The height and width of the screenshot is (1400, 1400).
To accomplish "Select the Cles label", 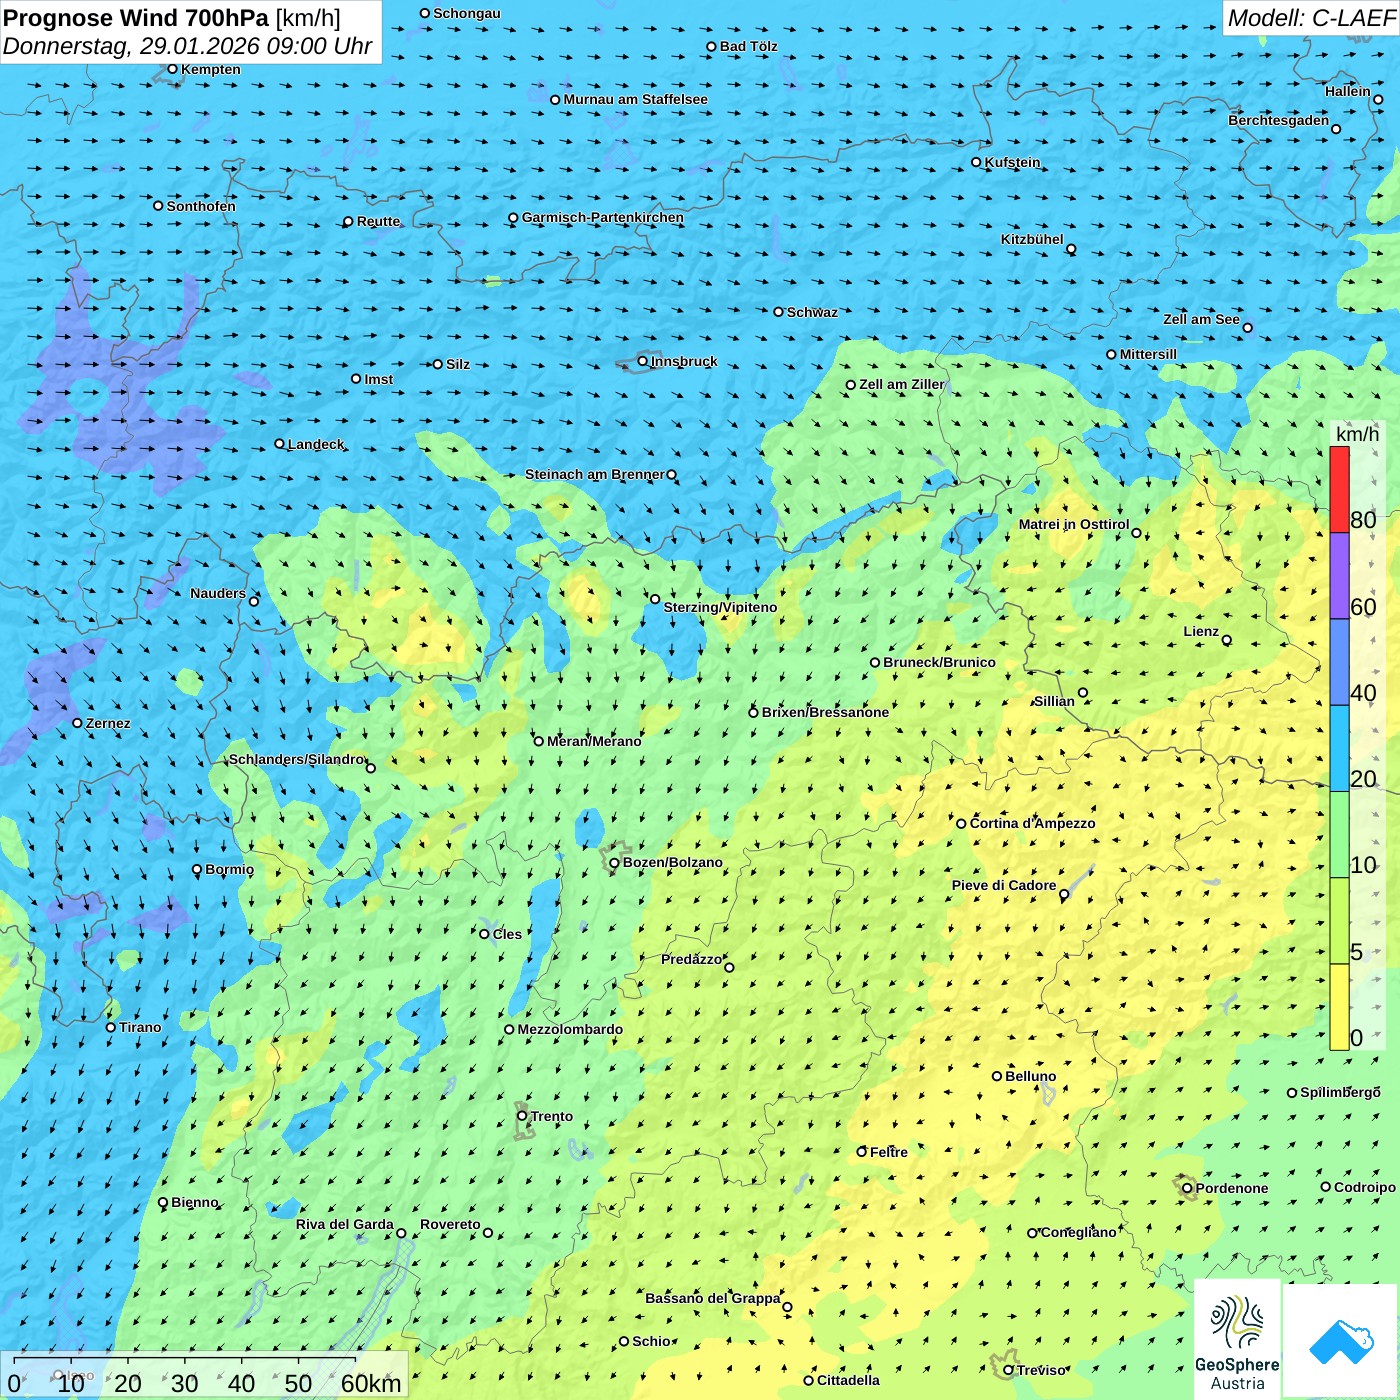I will (x=507, y=934).
